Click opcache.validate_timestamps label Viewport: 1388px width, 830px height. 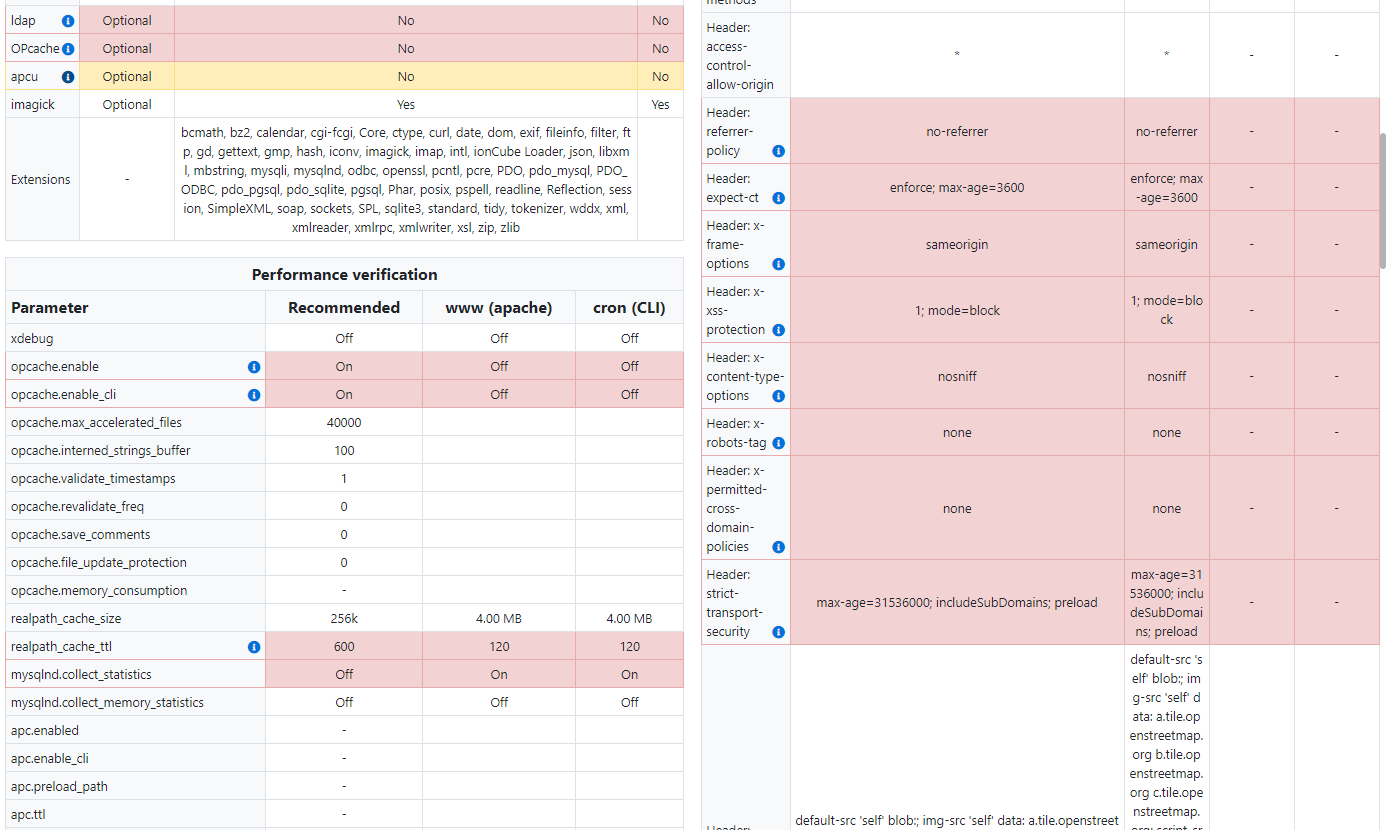[93, 479]
